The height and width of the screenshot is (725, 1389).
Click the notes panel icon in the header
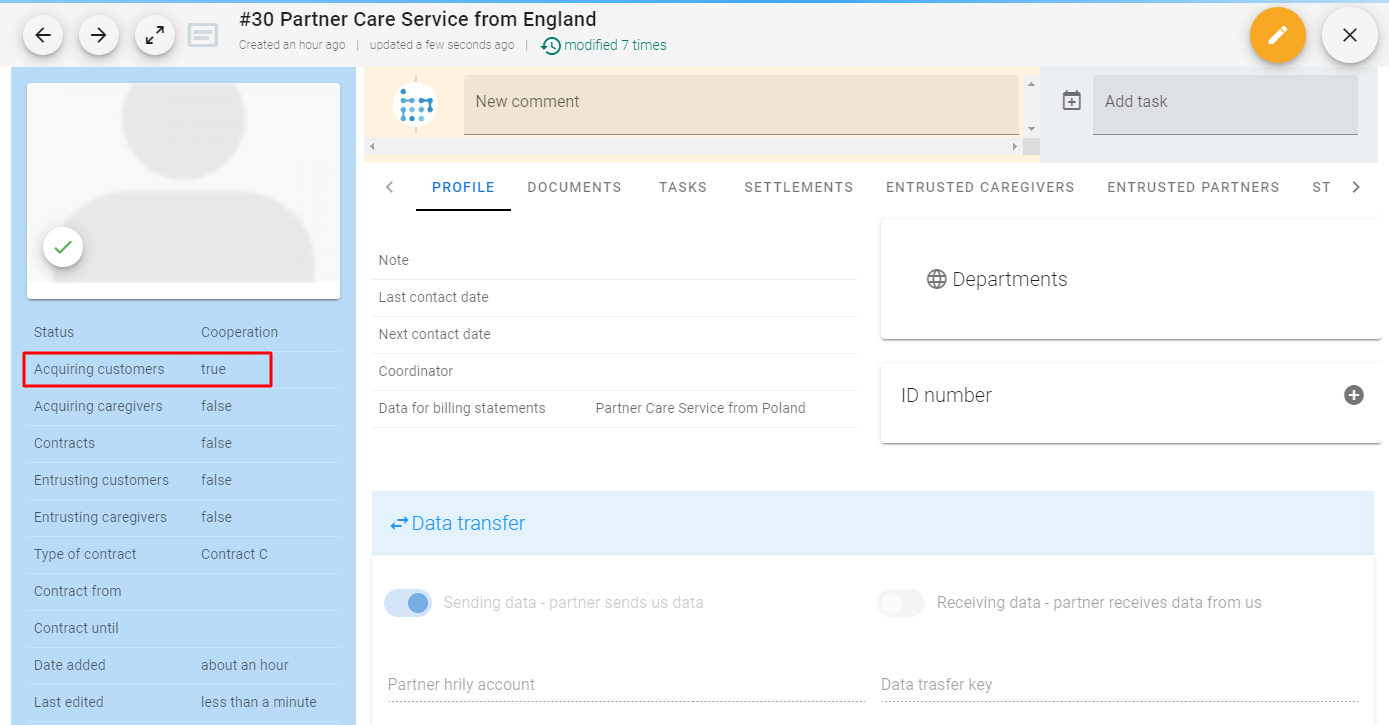tap(203, 34)
